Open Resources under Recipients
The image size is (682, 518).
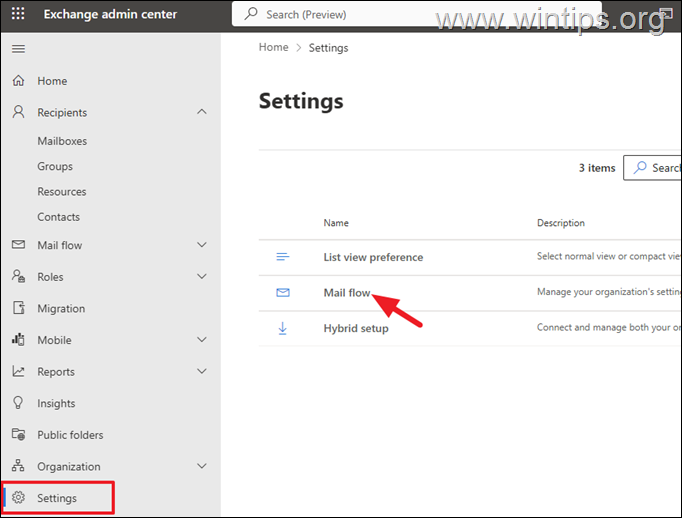point(62,192)
